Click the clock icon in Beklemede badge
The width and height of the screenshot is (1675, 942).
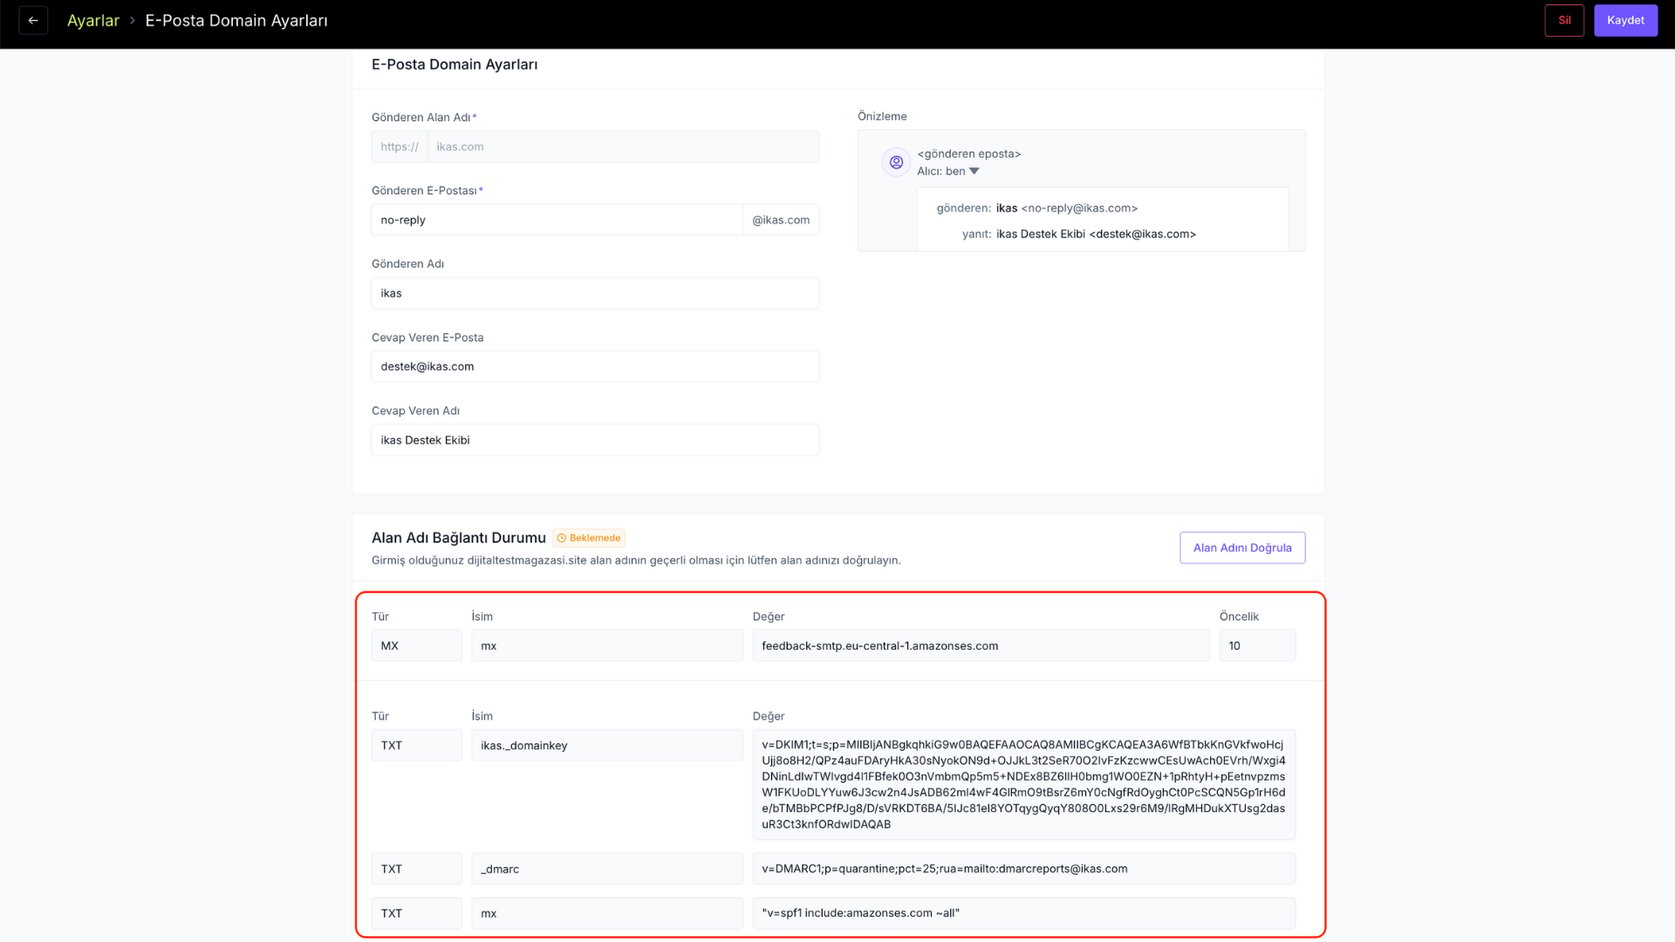click(x=561, y=538)
